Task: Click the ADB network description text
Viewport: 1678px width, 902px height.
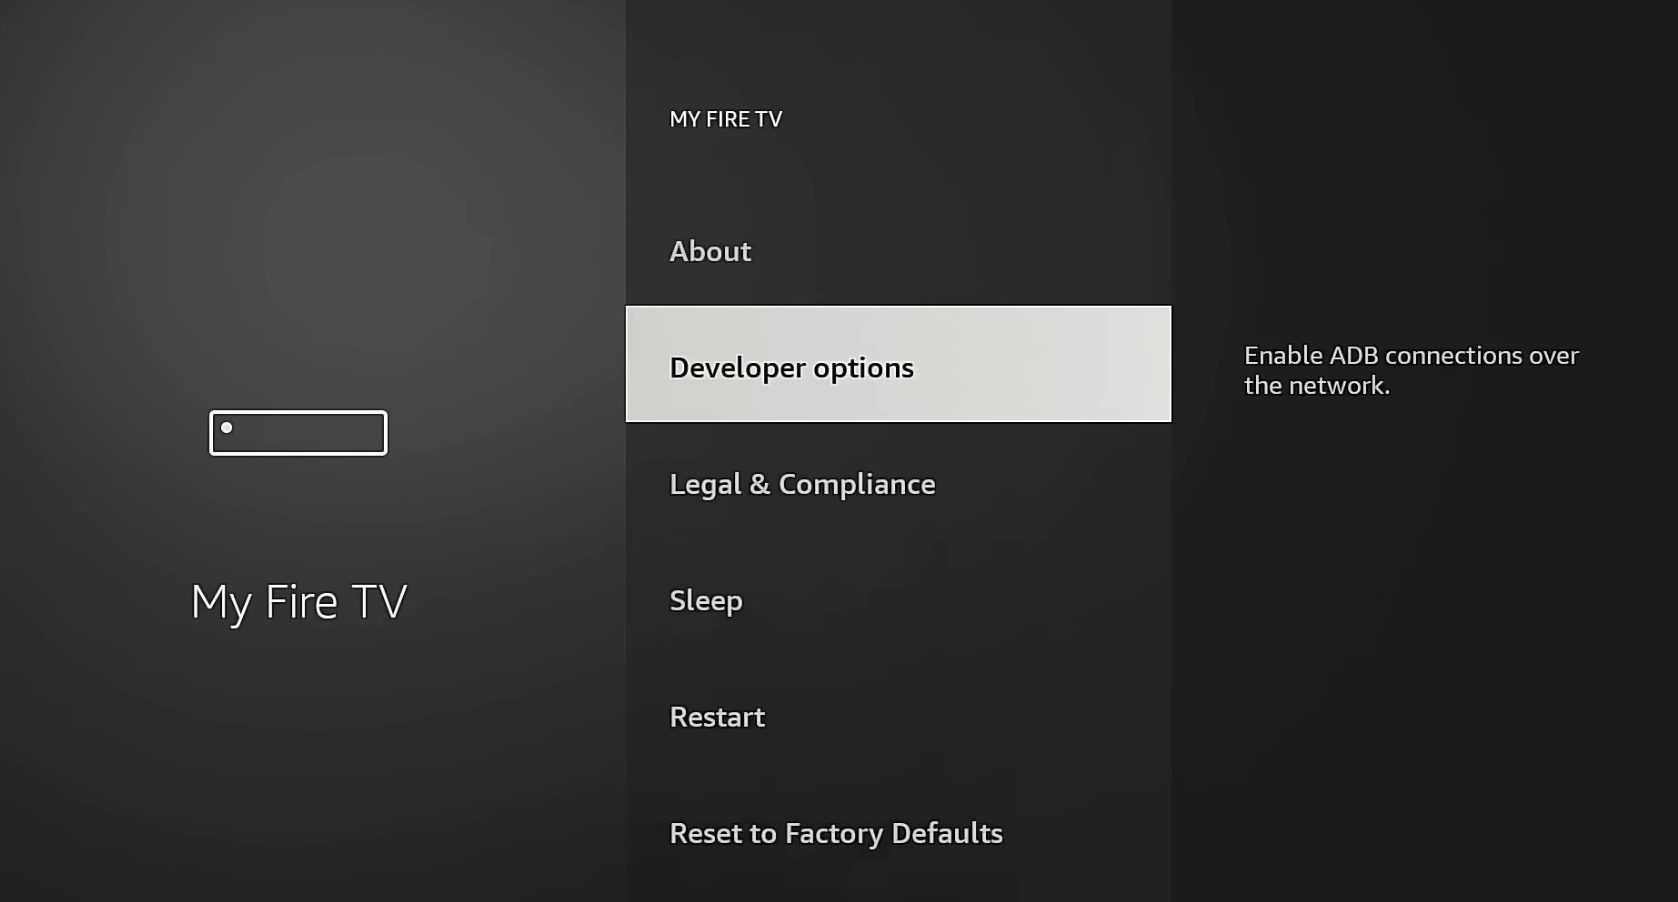Action: [x=1410, y=369]
